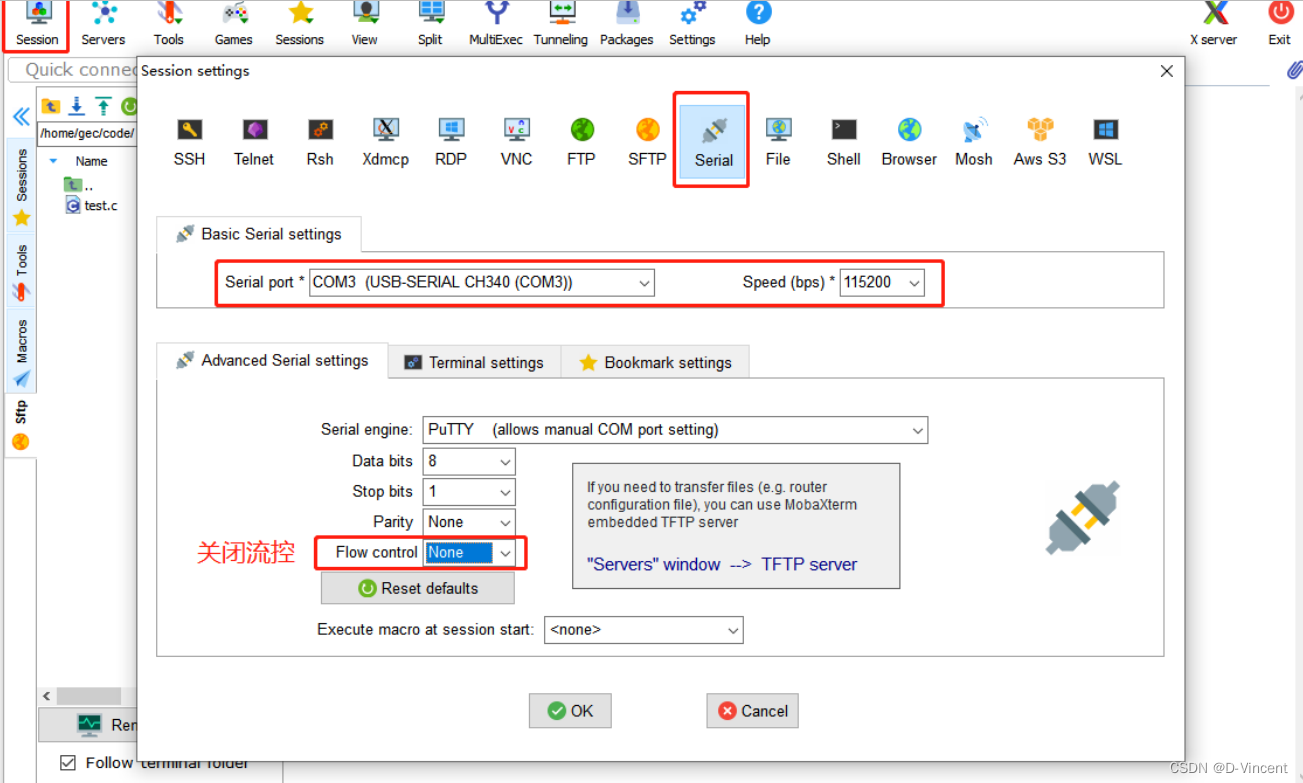
Task: Open the Parity dropdown
Action: pyautogui.click(x=469, y=522)
